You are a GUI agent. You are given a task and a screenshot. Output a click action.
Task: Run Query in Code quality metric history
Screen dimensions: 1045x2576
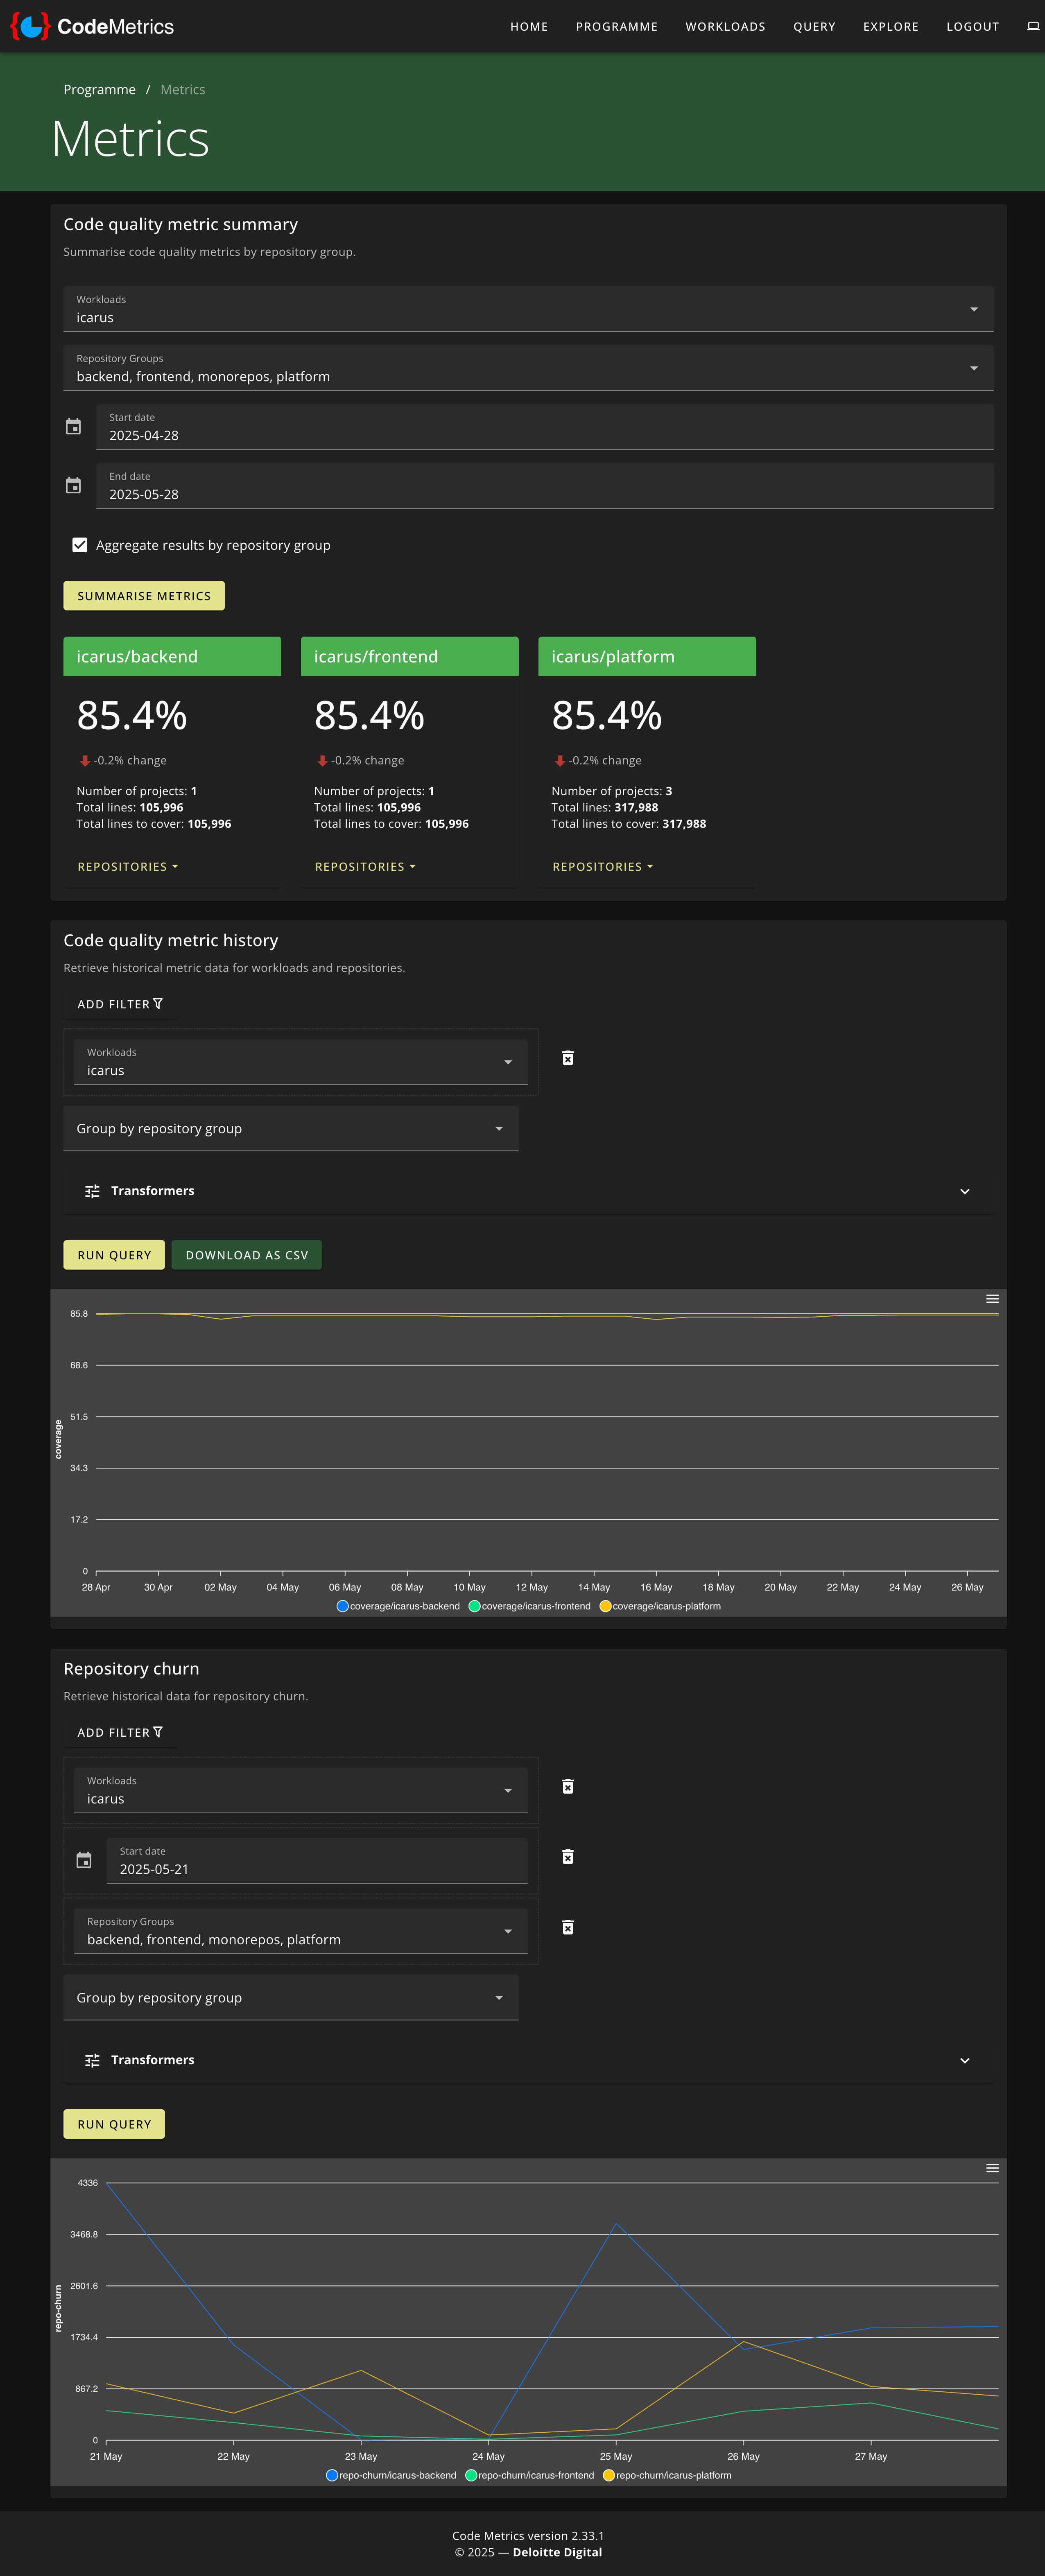[x=114, y=1255]
